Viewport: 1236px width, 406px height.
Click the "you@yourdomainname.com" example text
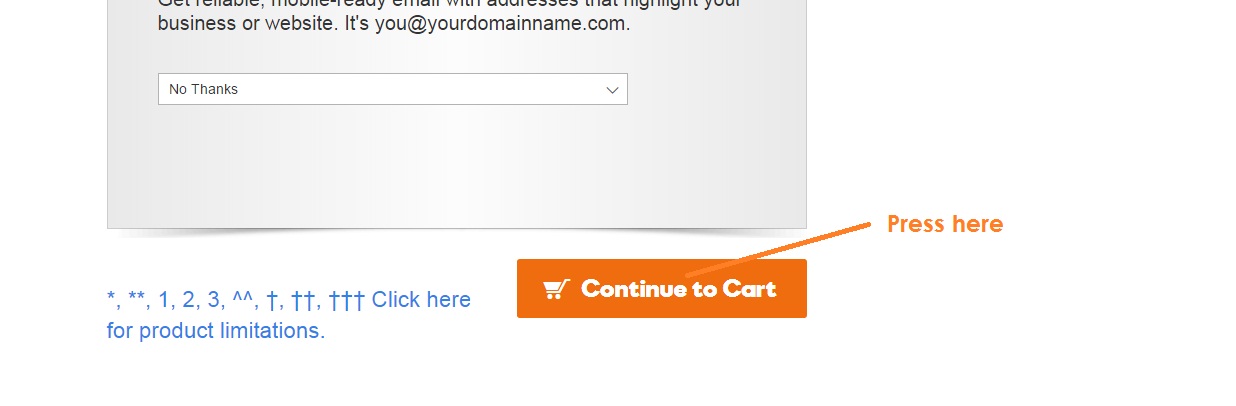[x=502, y=23]
